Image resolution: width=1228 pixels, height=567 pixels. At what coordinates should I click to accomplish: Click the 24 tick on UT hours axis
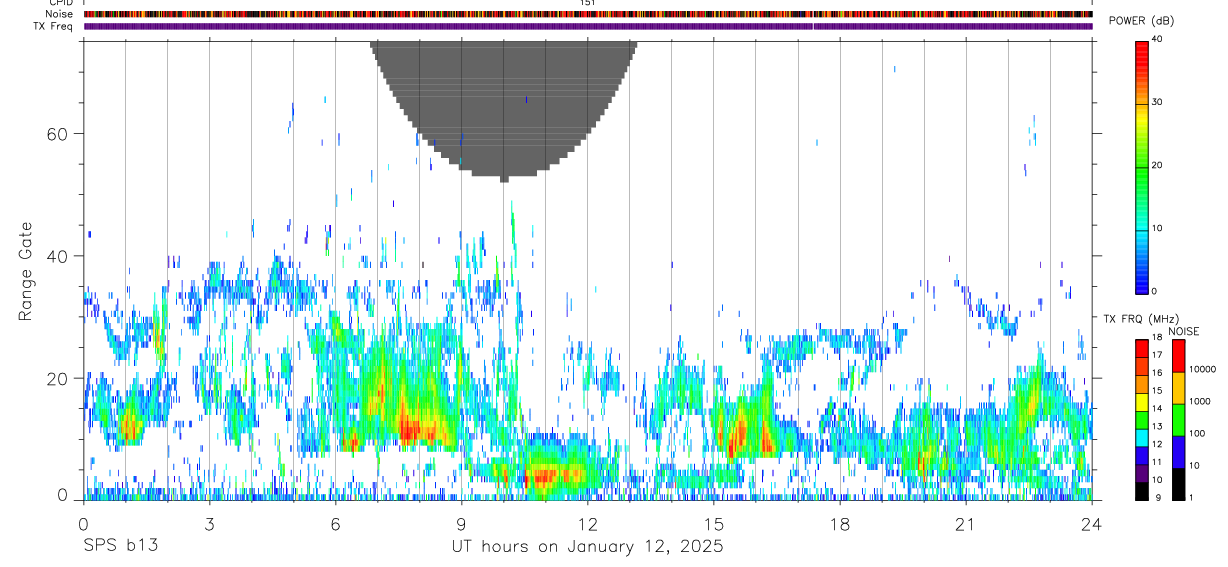1091,523
